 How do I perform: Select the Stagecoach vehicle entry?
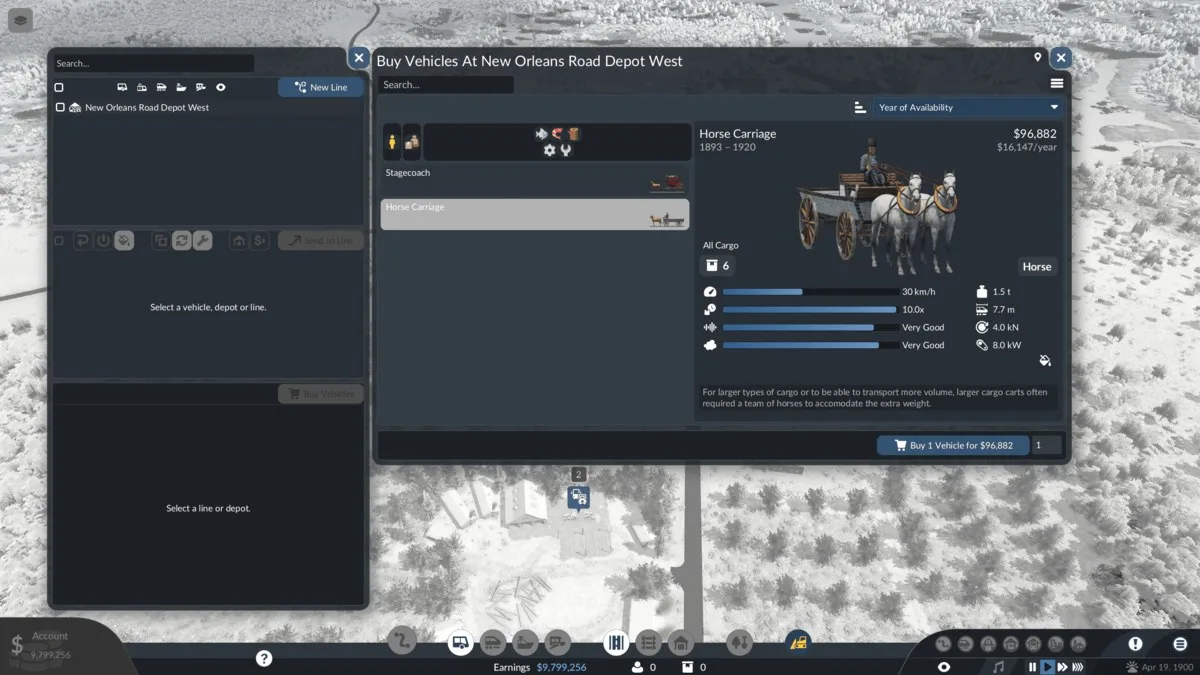535,180
